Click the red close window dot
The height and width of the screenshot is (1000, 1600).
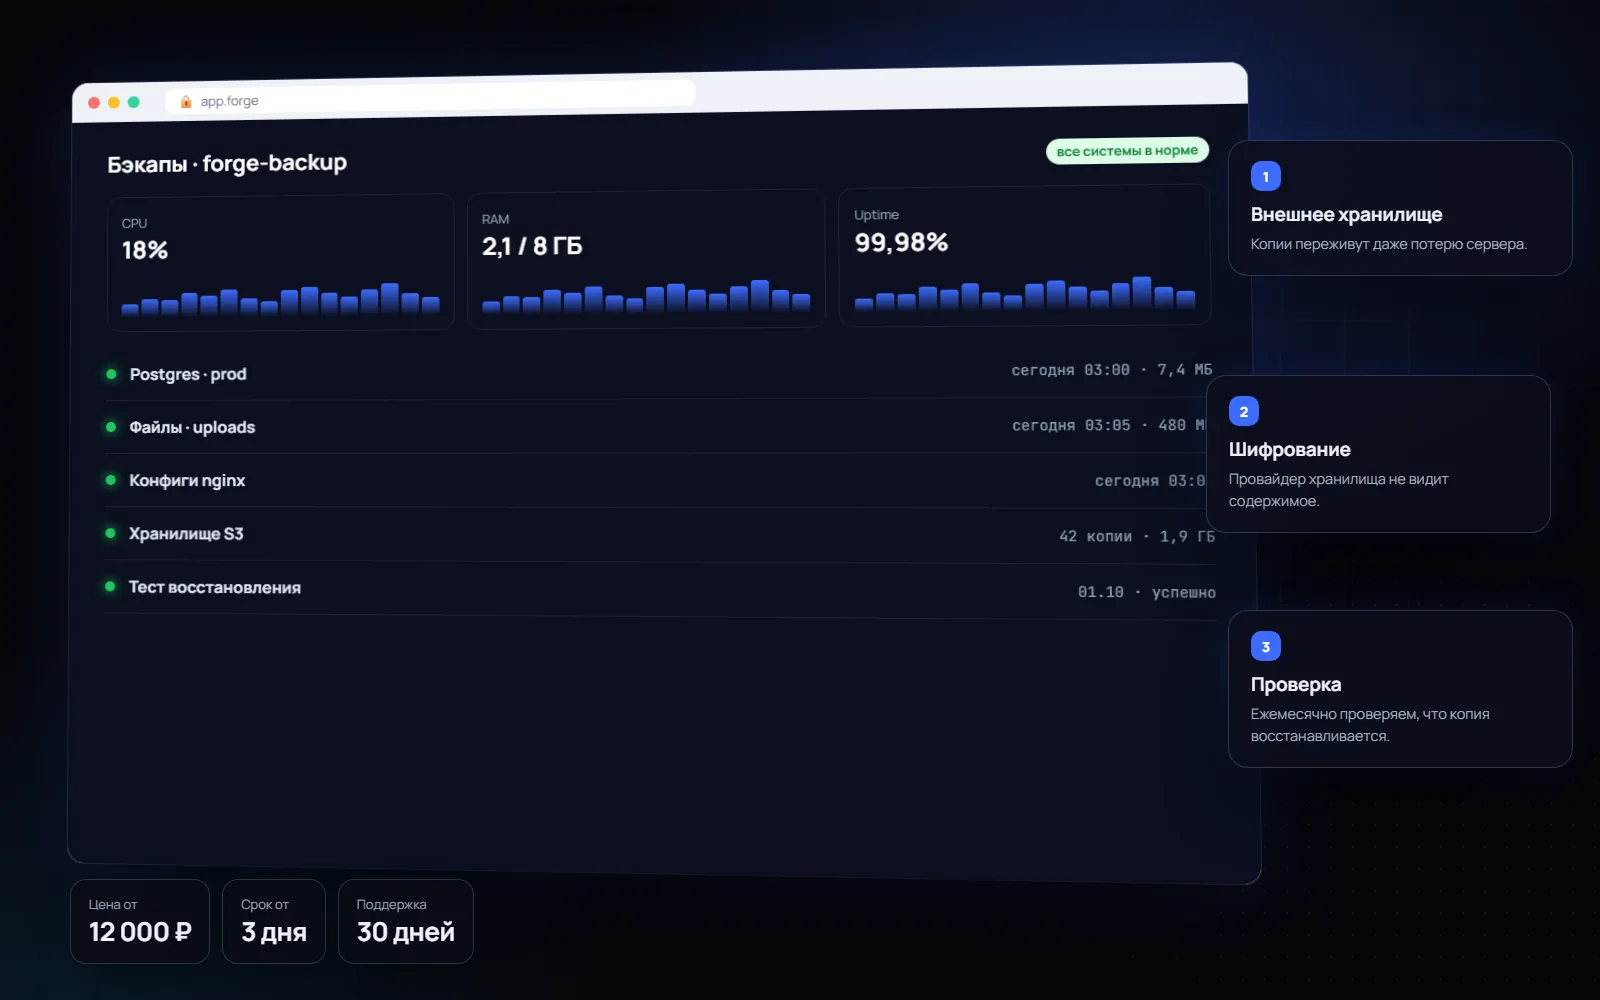[94, 103]
